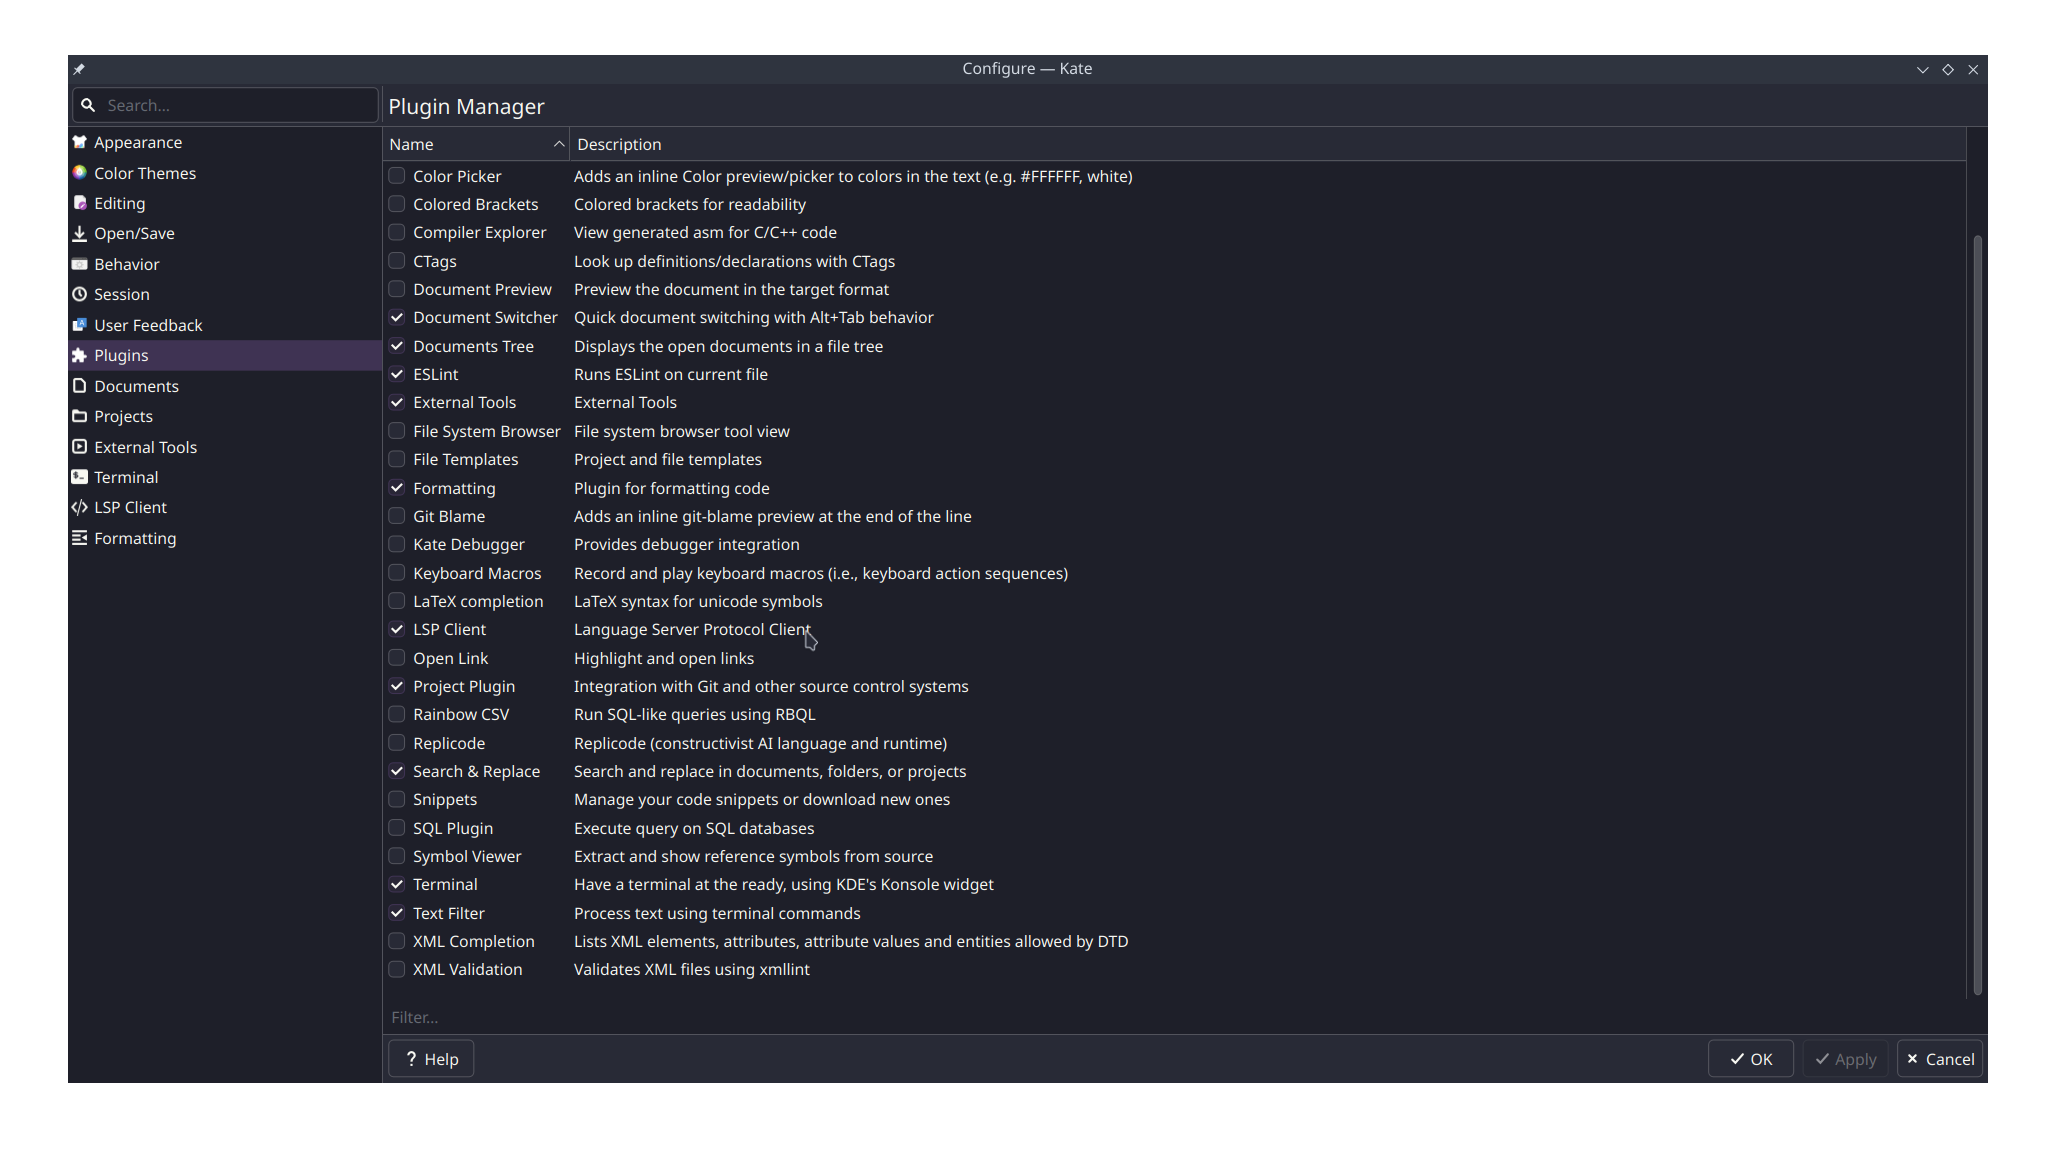Click the Editing page icon

[80, 203]
